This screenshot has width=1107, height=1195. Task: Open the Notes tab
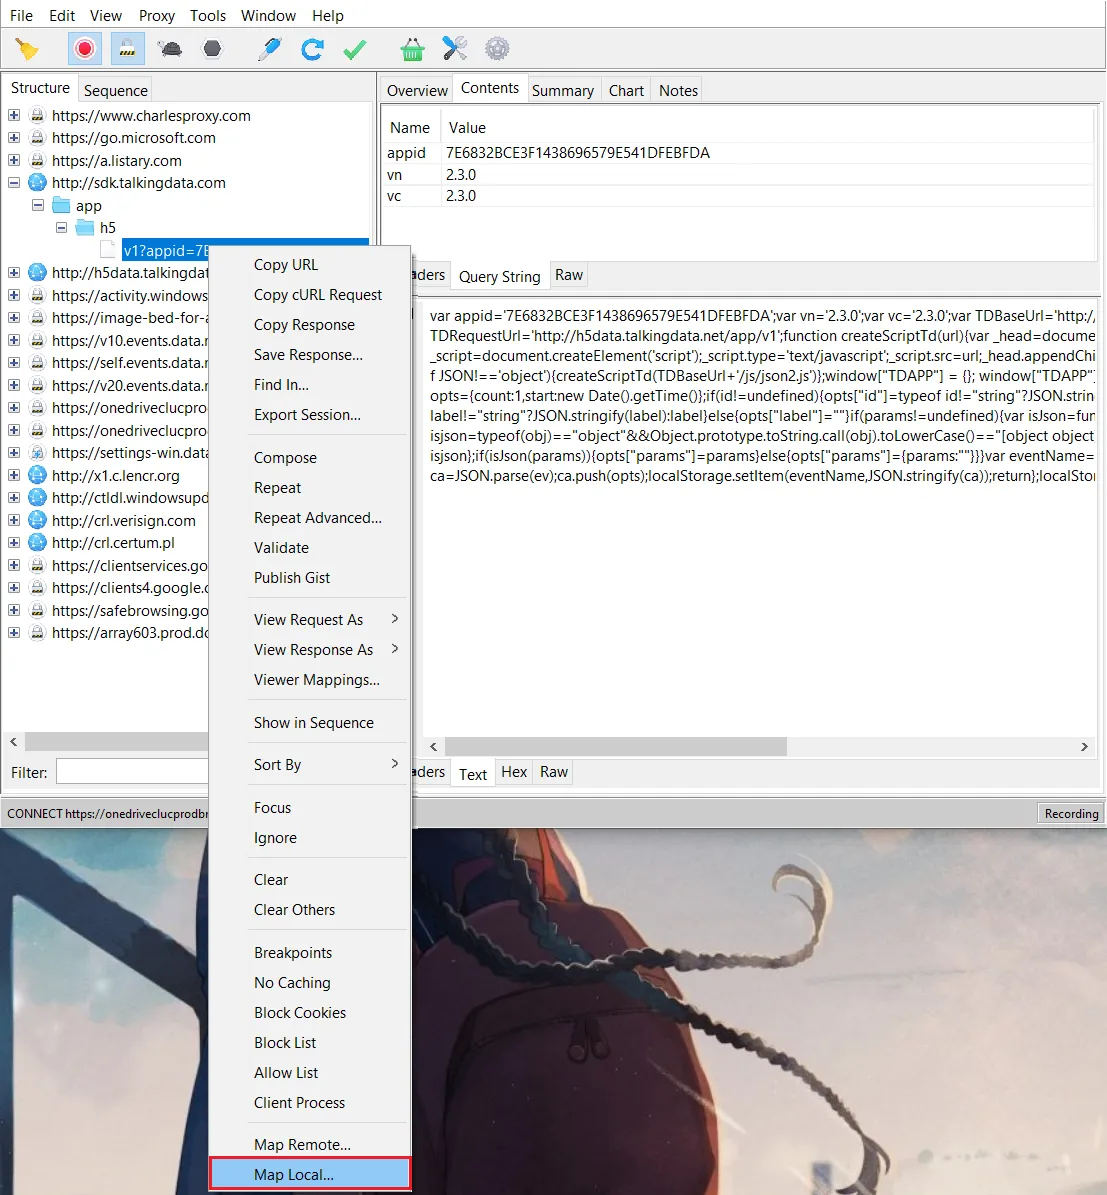(x=678, y=91)
